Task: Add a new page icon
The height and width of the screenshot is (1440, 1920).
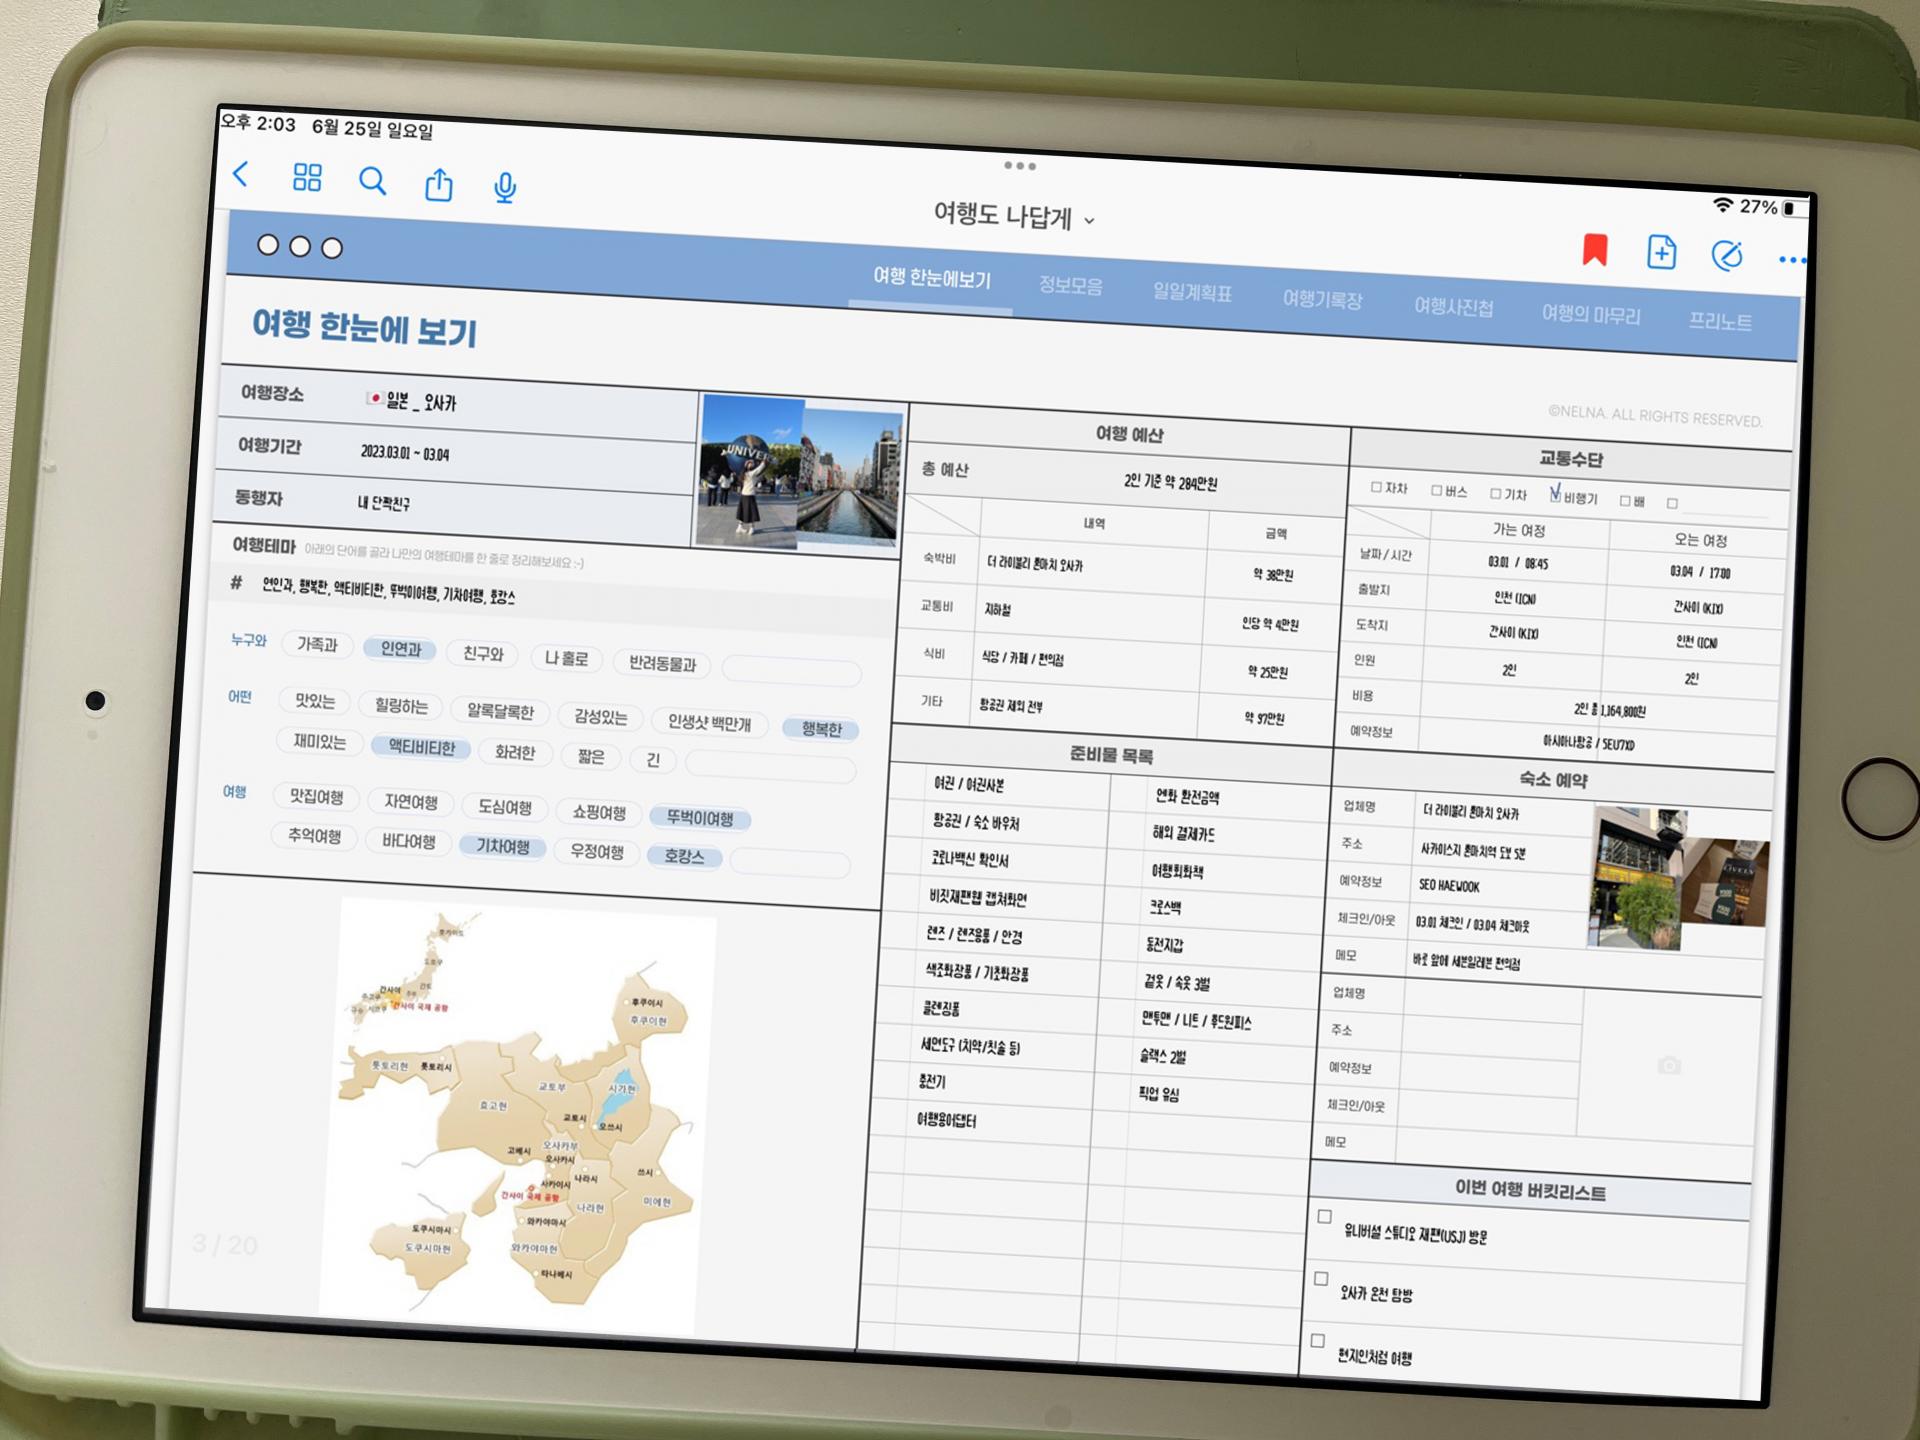Action: tap(1661, 253)
